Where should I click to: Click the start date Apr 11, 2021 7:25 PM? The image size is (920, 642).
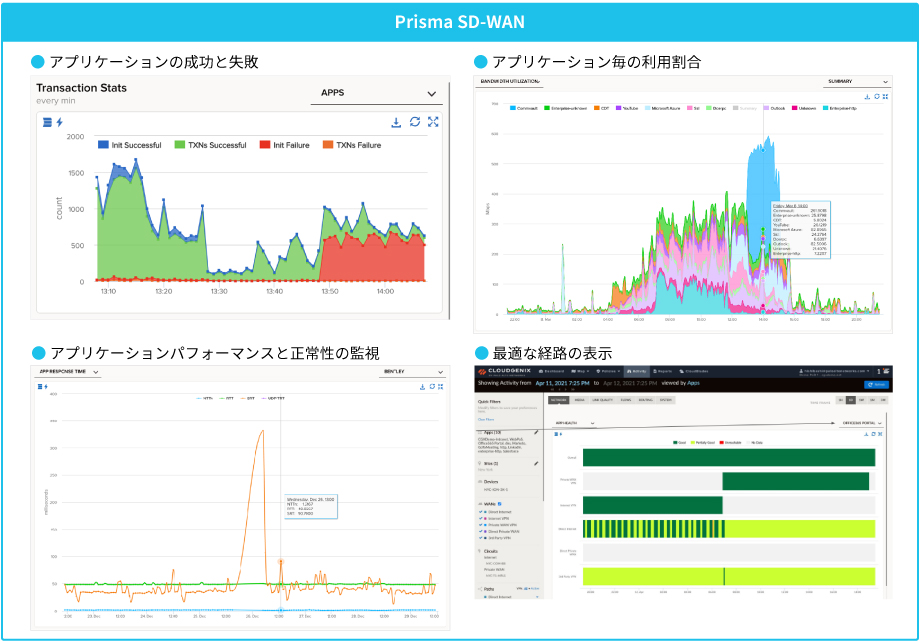pos(562,383)
